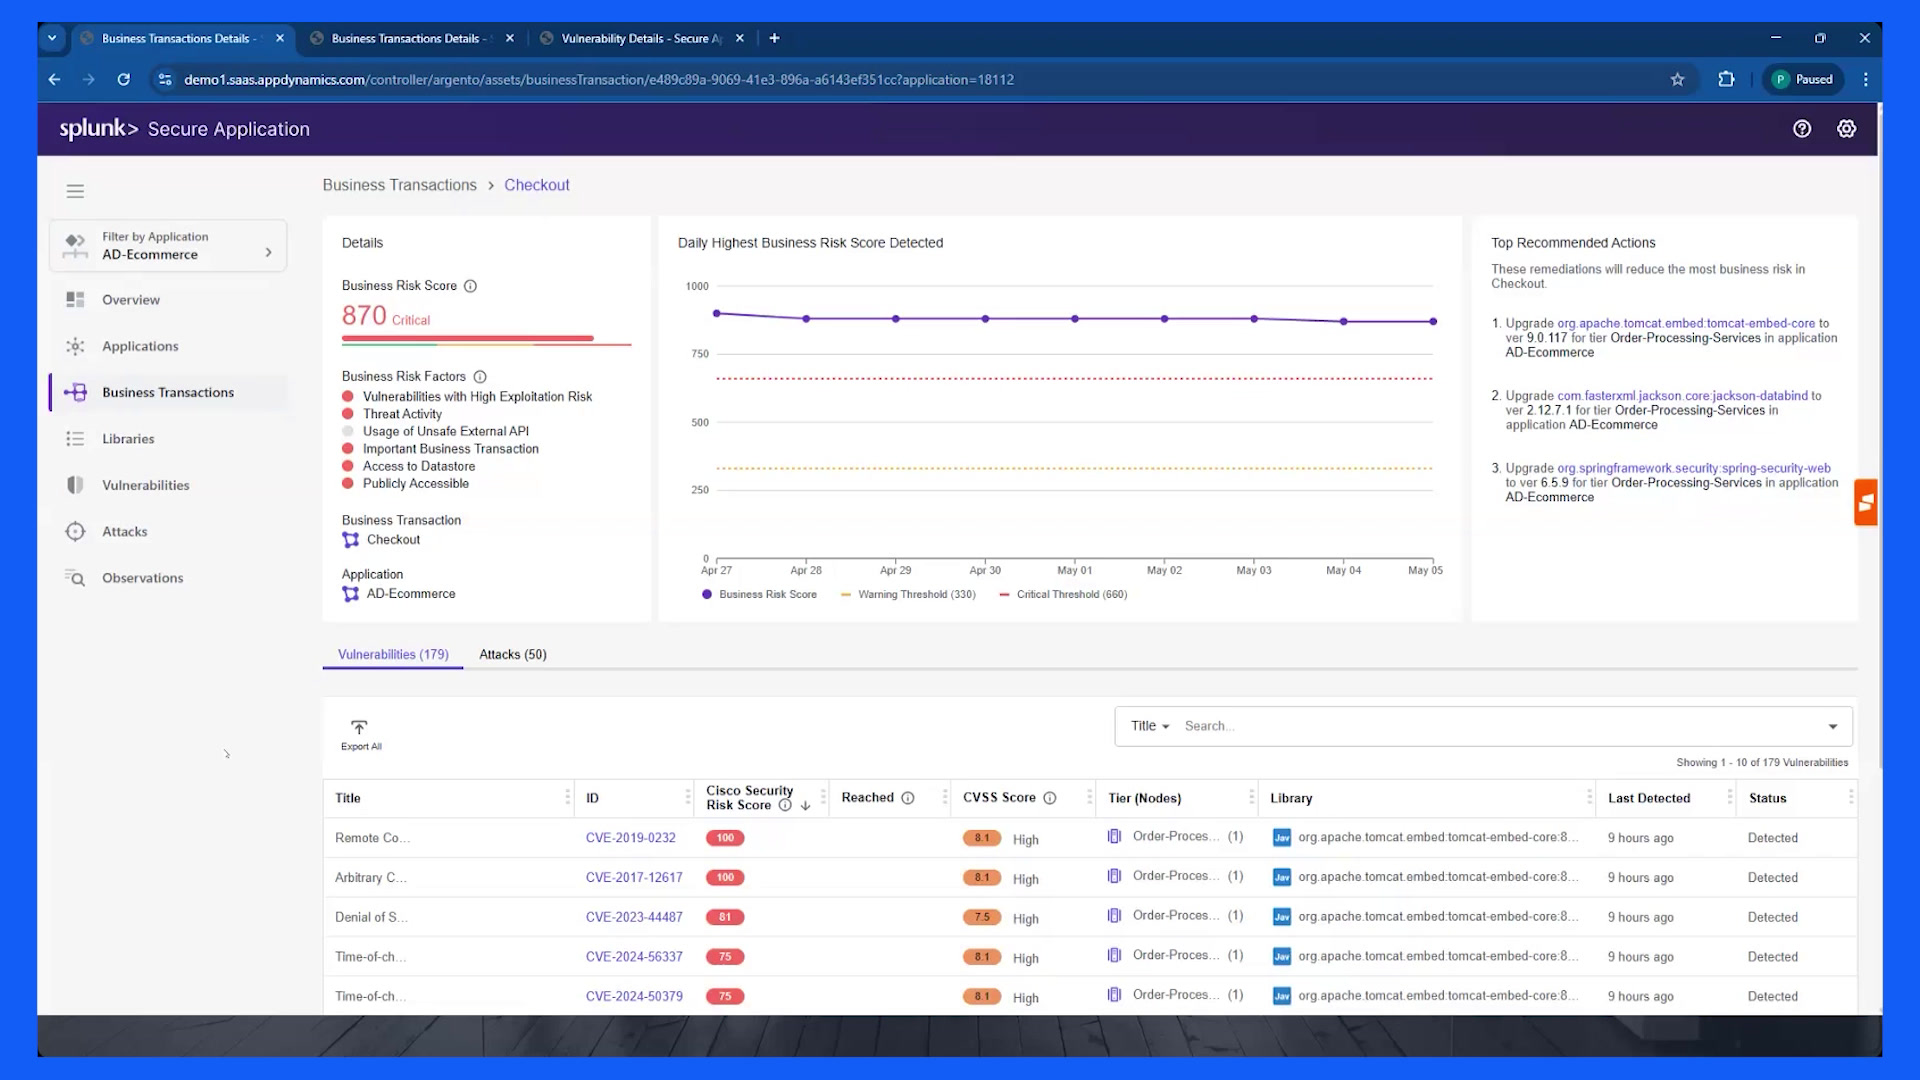Screen dimensions: 1920x1080
Task: Bookmark this page with star icon
Action: coord(1677,80)
